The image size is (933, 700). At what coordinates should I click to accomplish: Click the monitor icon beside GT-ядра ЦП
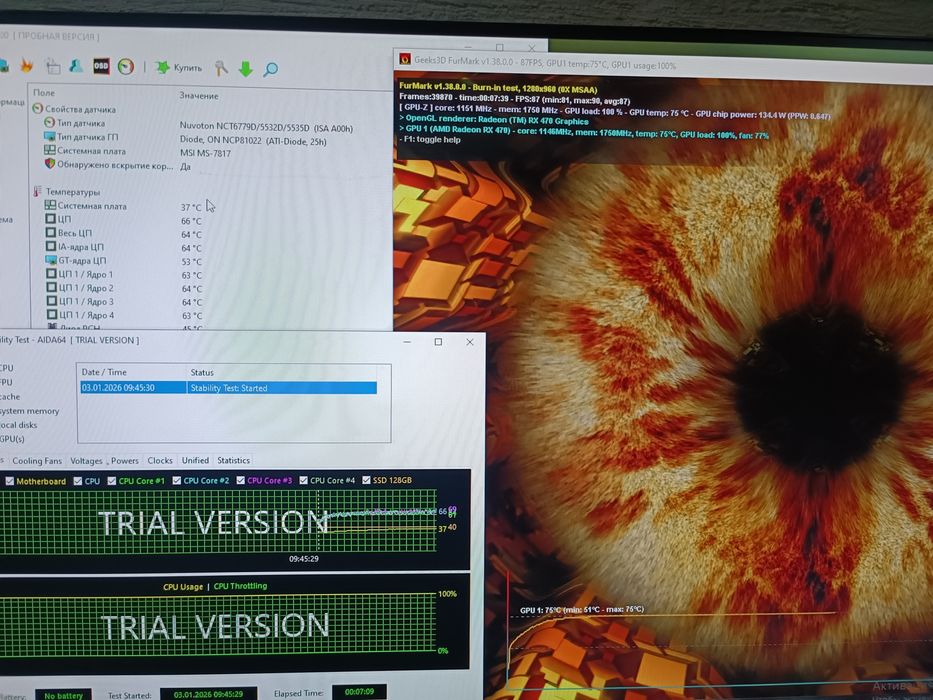(x=51, y=260)
